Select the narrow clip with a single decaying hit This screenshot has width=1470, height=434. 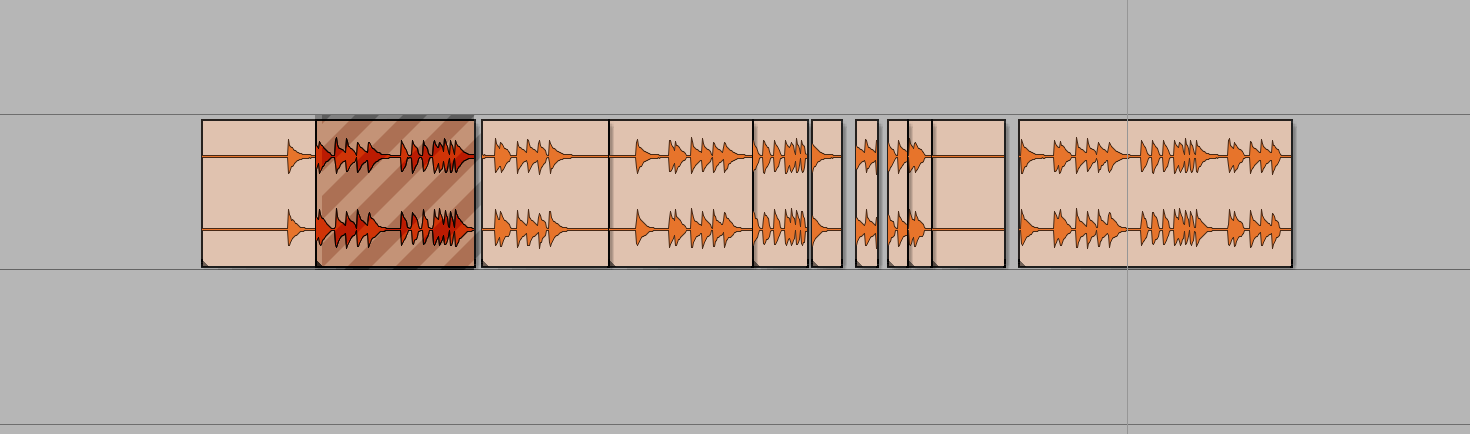click(827, 193)
